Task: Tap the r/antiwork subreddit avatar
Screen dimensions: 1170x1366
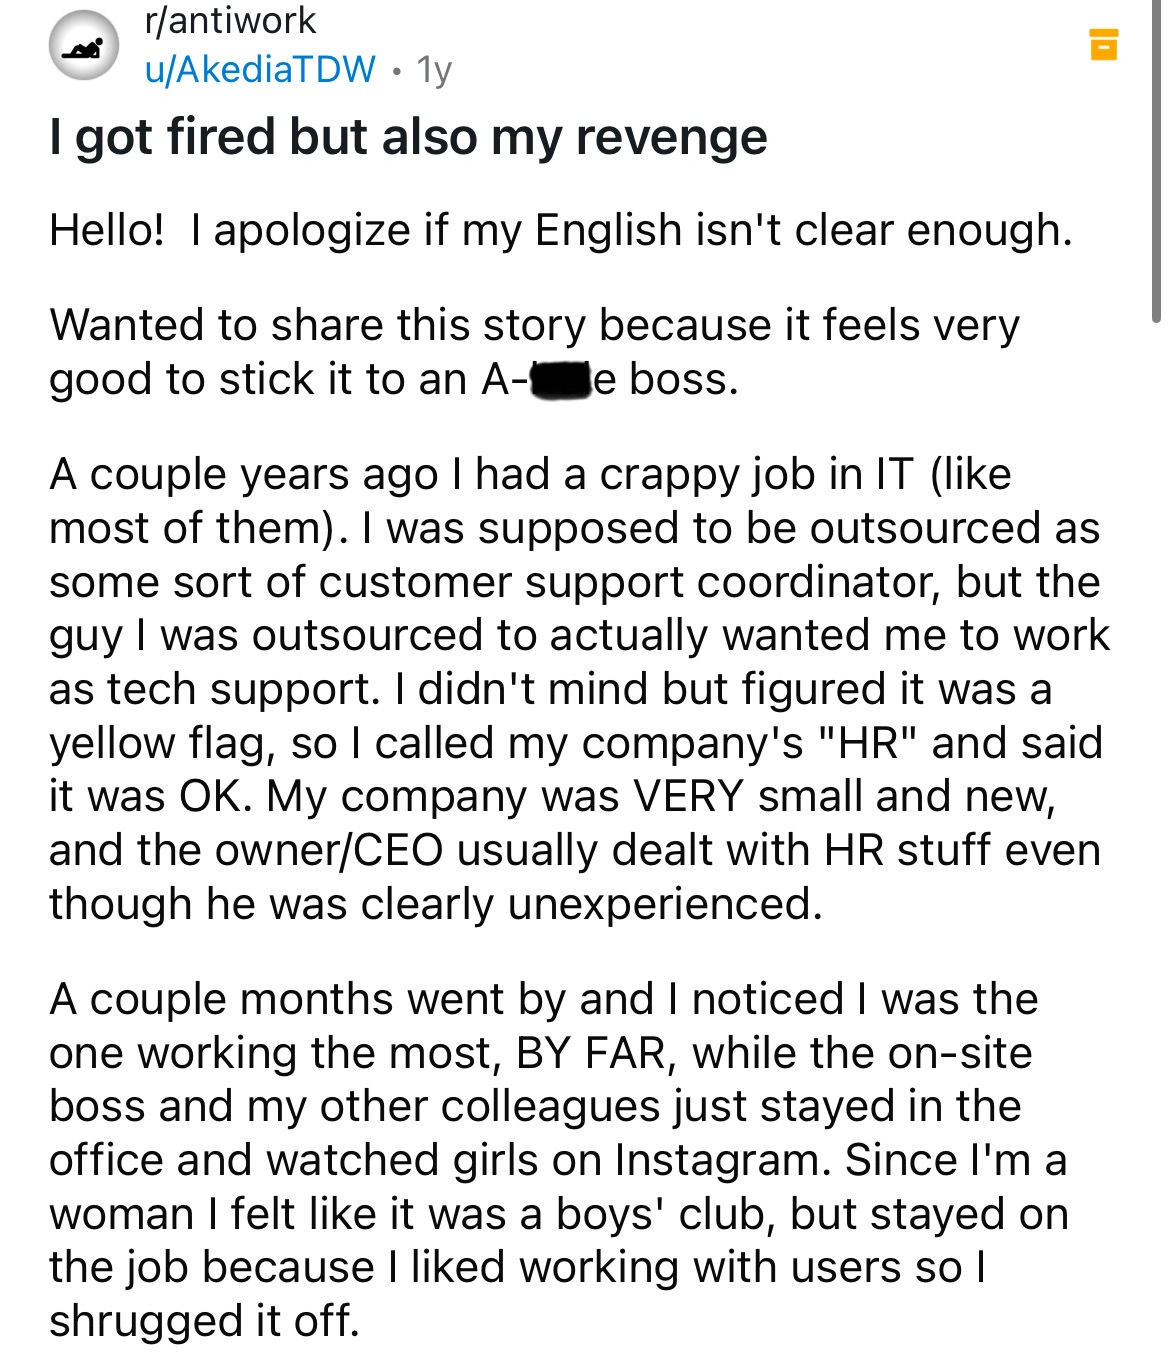Action: (x=84, y=45)
